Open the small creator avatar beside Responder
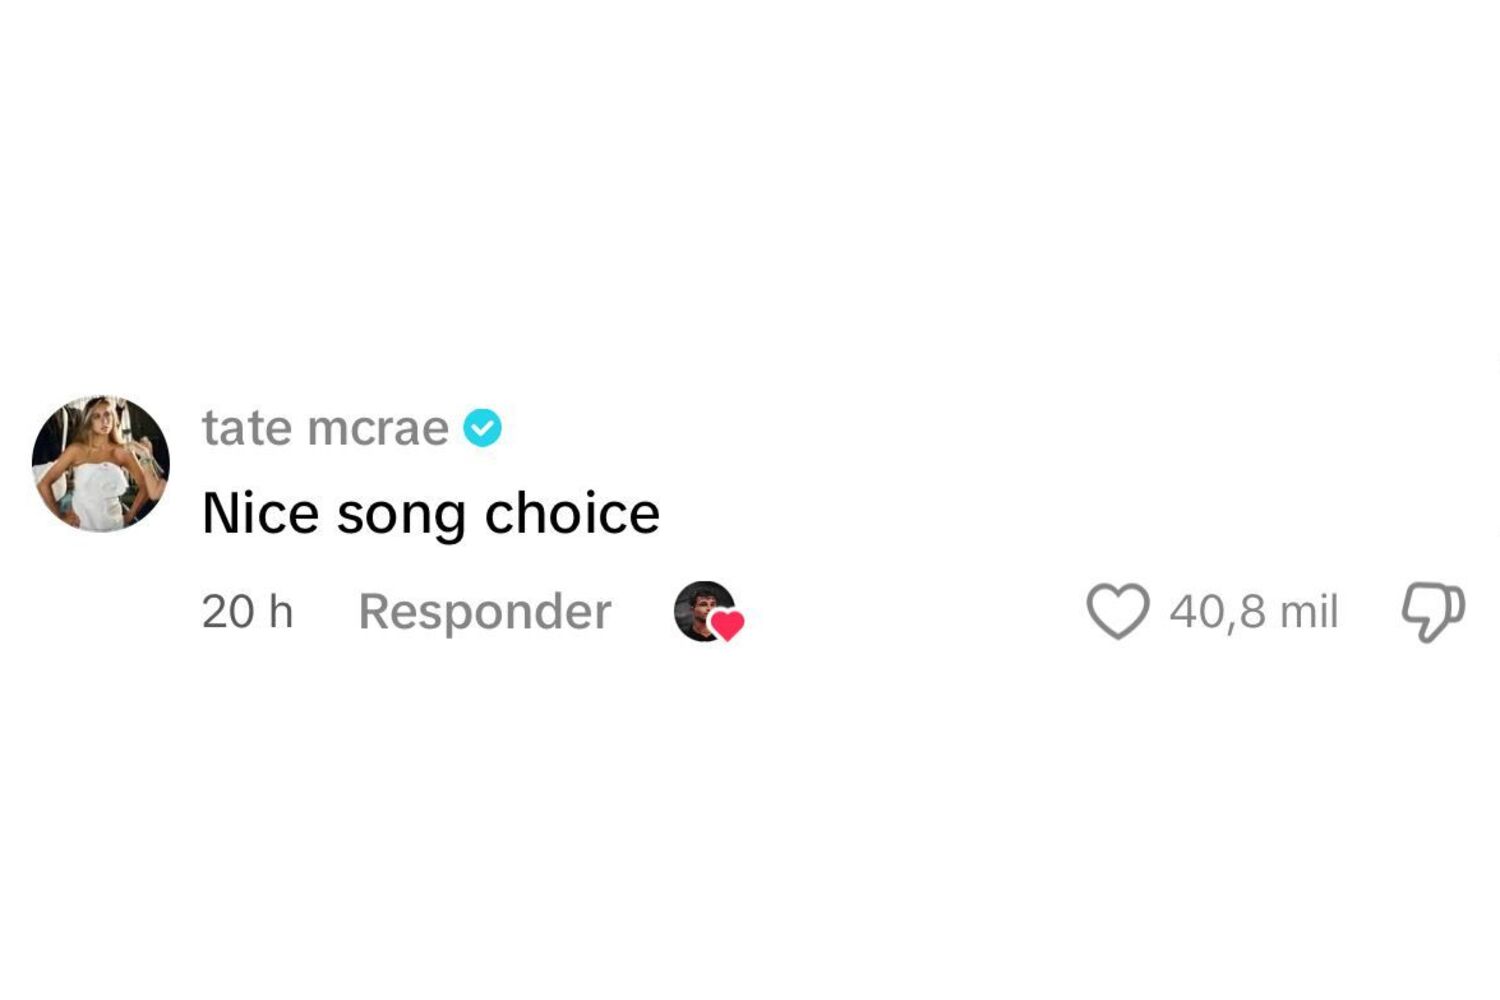This screenshot has width=1500, height=1000. 701,608
